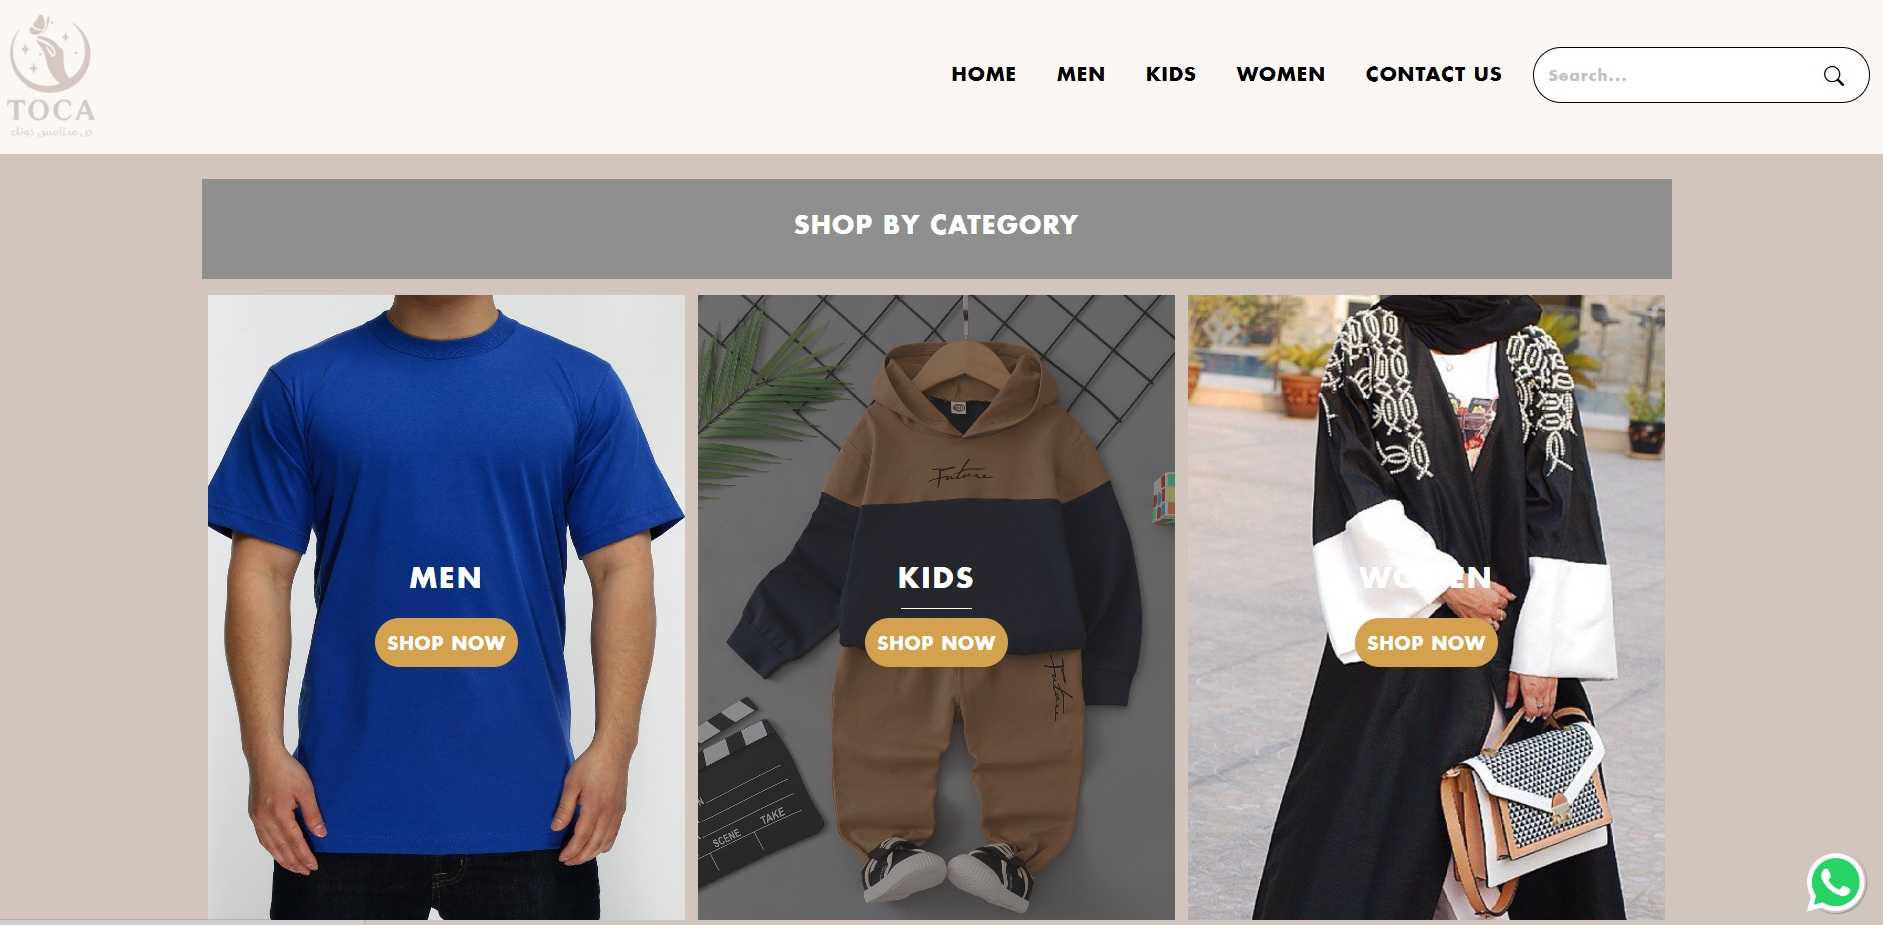Image resolution: width=1883 pixels, height=925 pixels.
Task: Click the Arabic tagline under the TOCA logo
Action: click(x=51, y=132)
